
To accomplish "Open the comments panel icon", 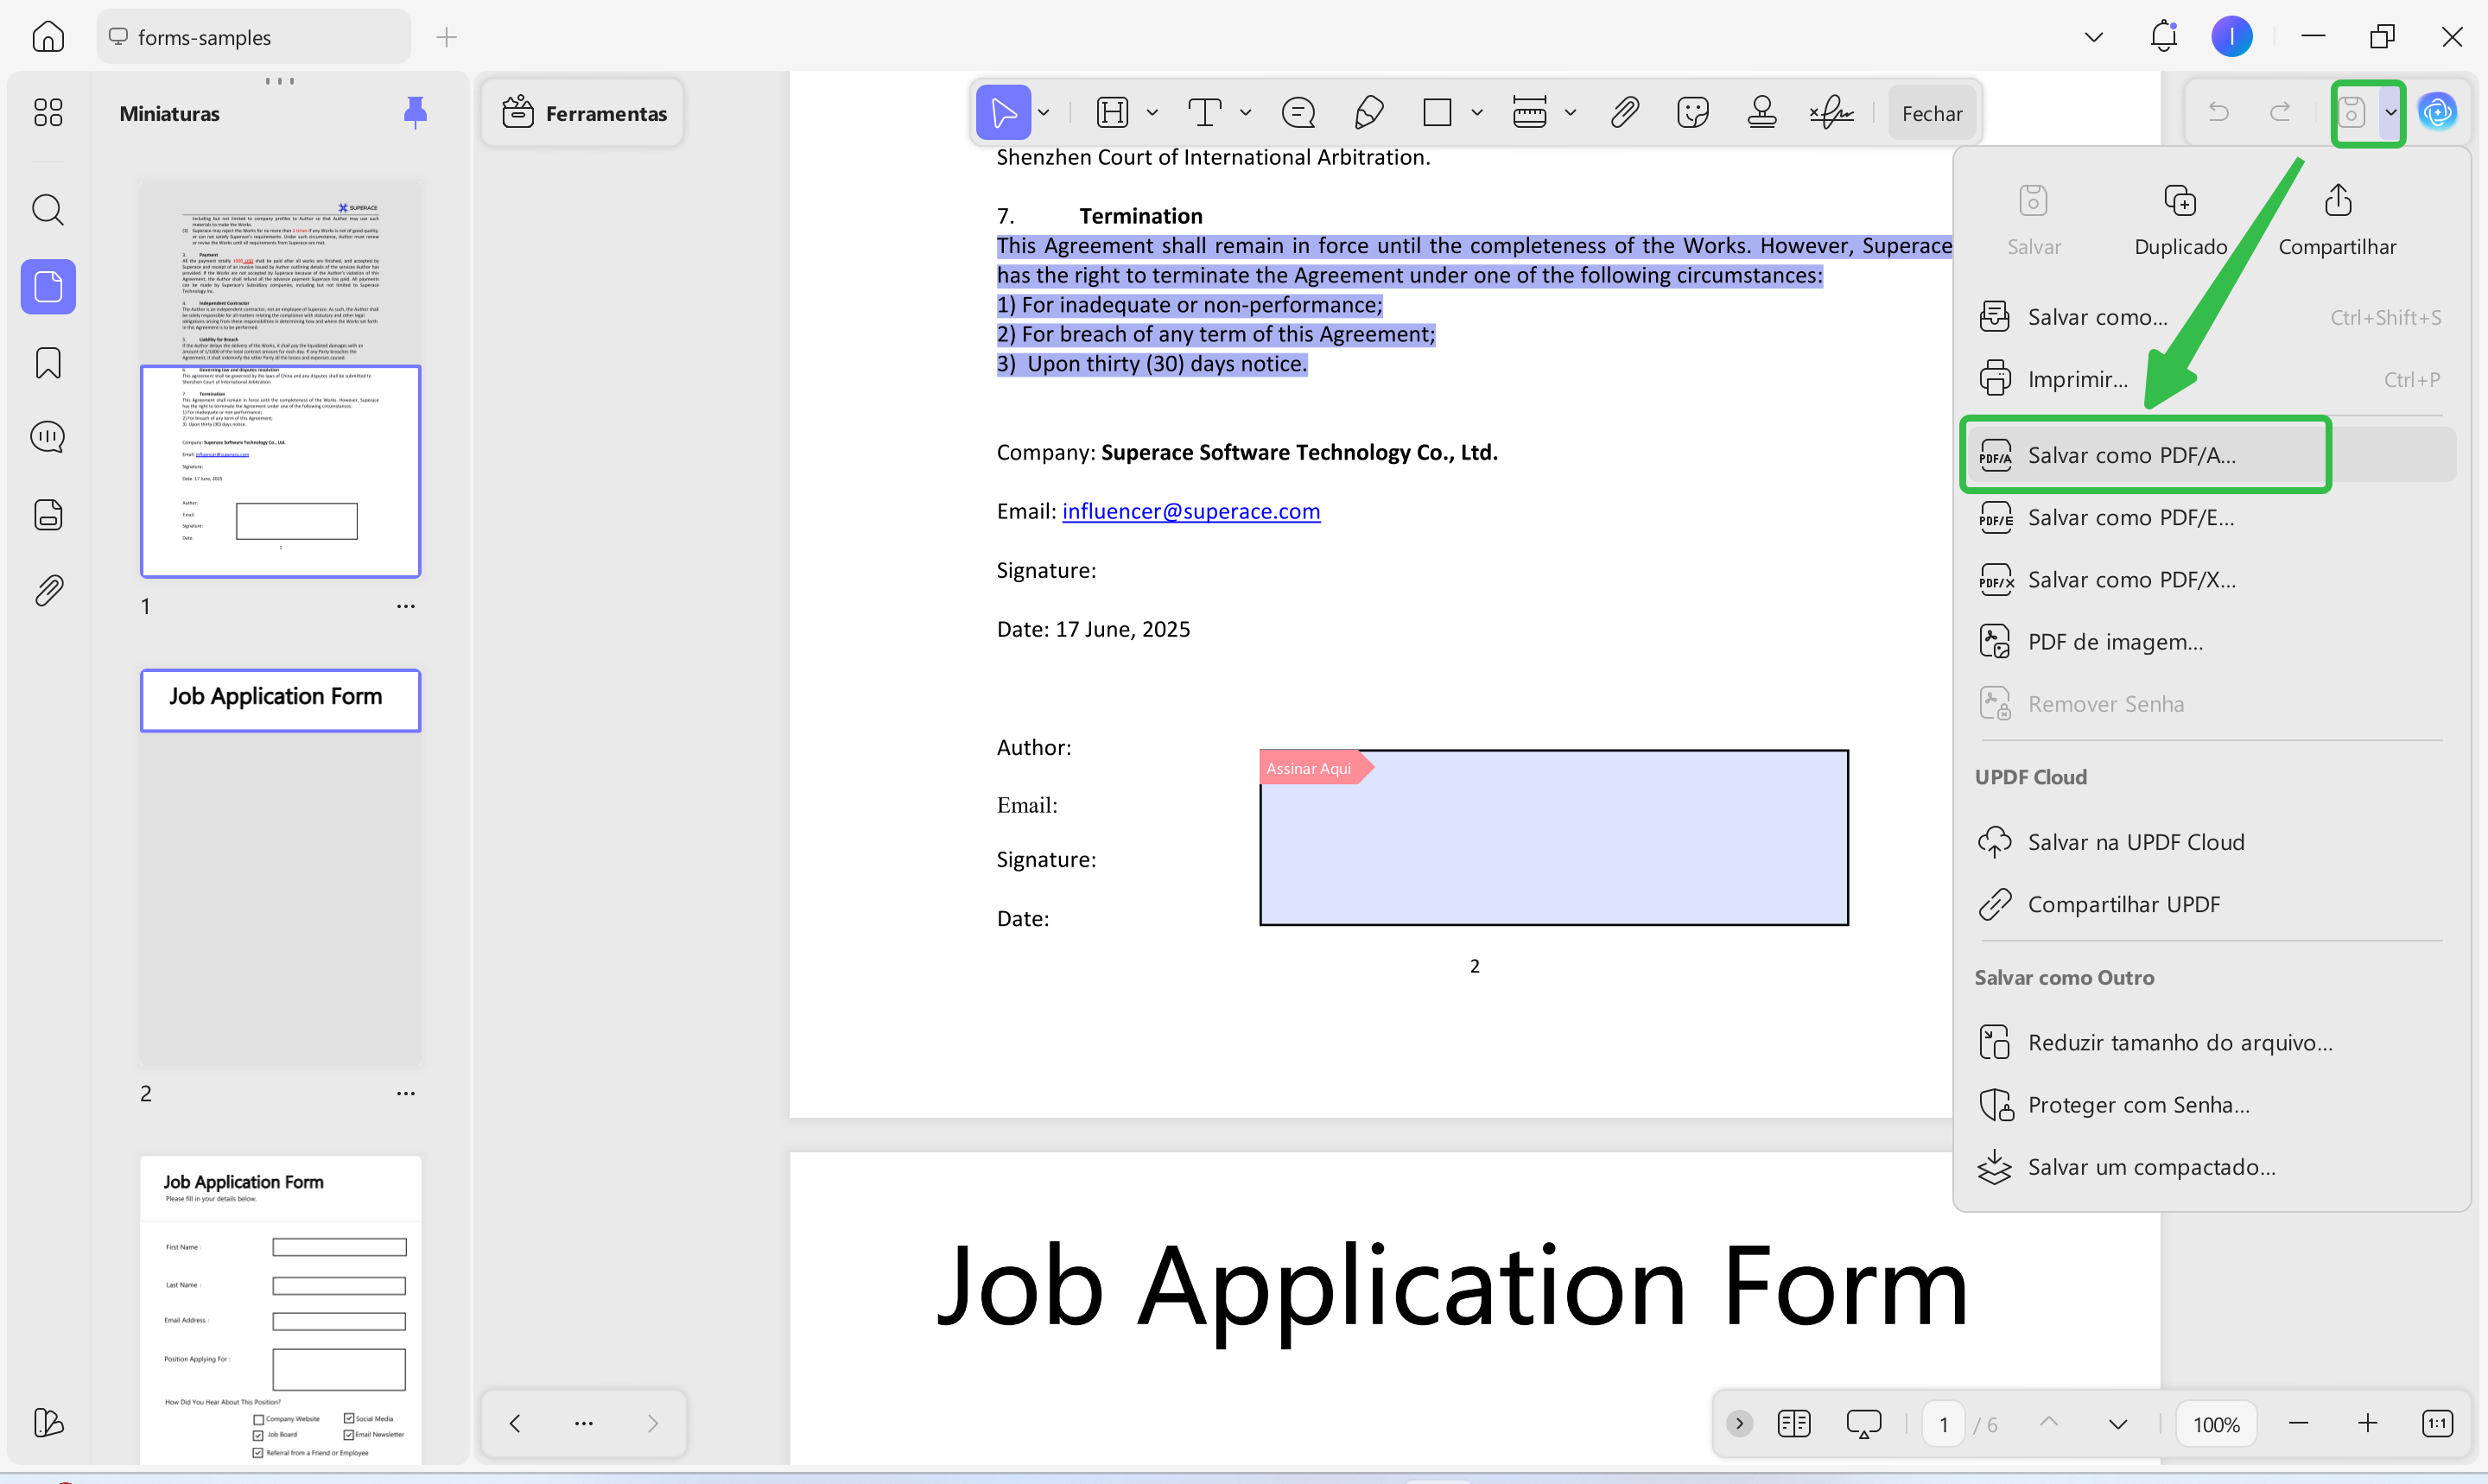I will (x=48, y=437).
